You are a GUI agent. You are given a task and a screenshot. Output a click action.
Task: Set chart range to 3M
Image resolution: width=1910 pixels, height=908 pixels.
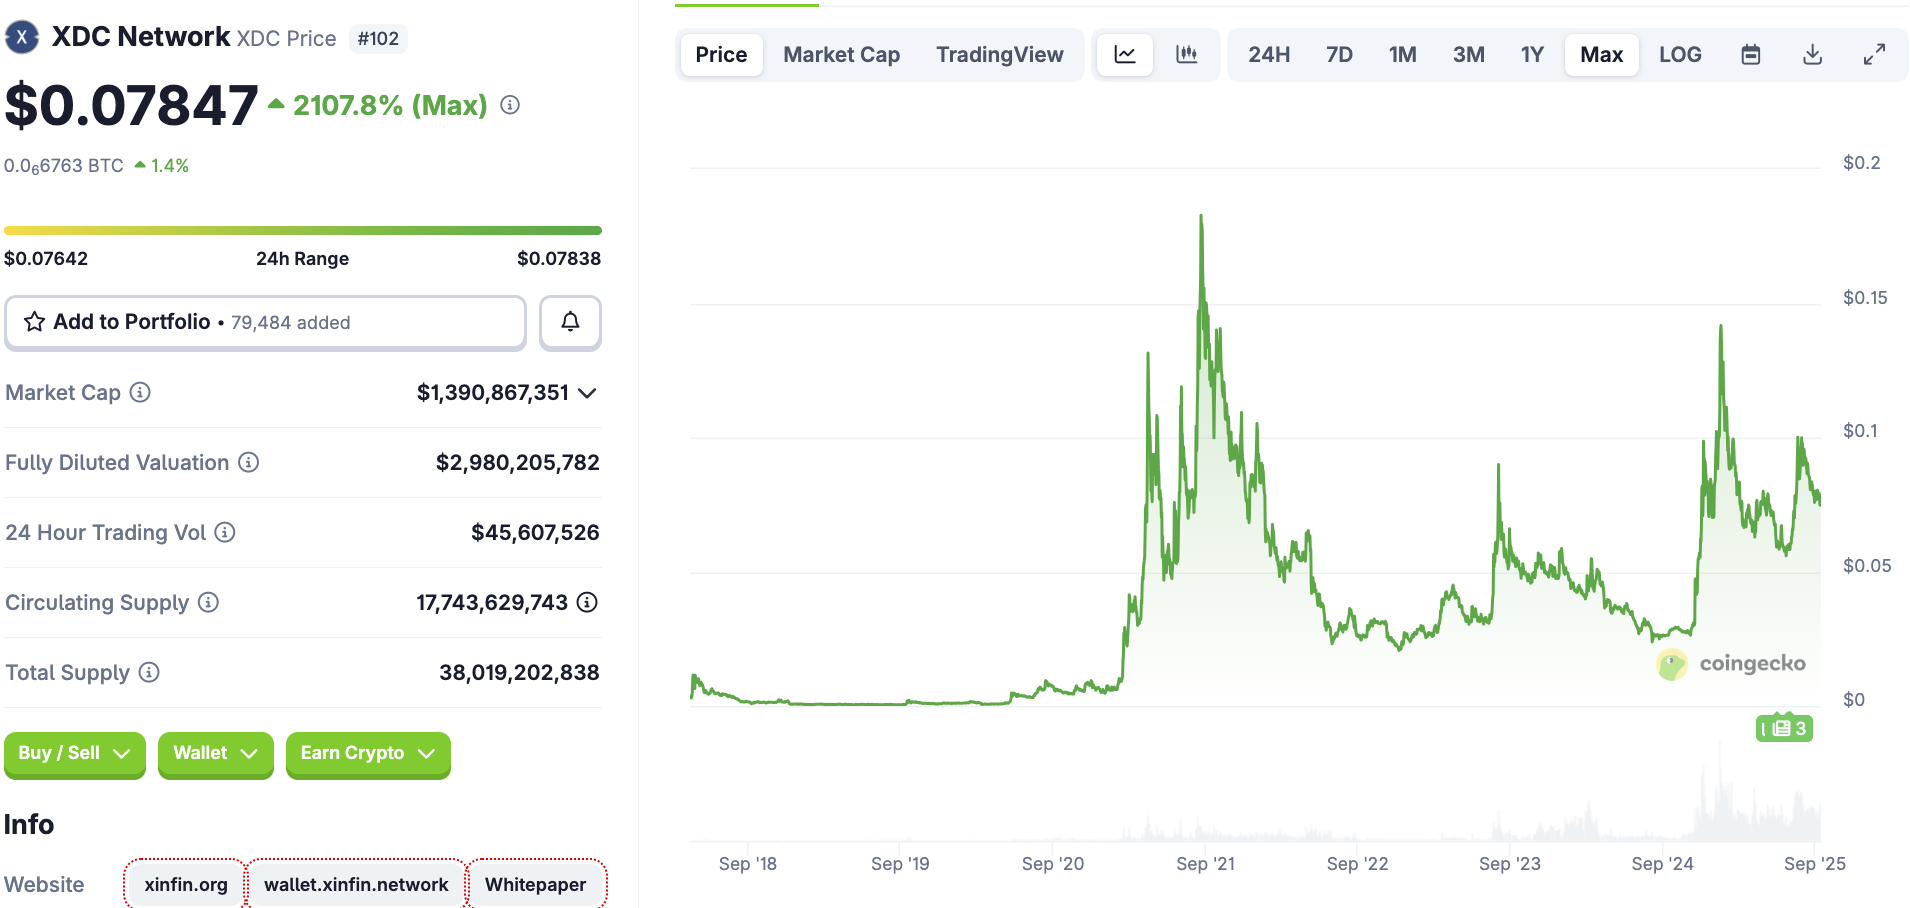click(x=1469, y=55)
